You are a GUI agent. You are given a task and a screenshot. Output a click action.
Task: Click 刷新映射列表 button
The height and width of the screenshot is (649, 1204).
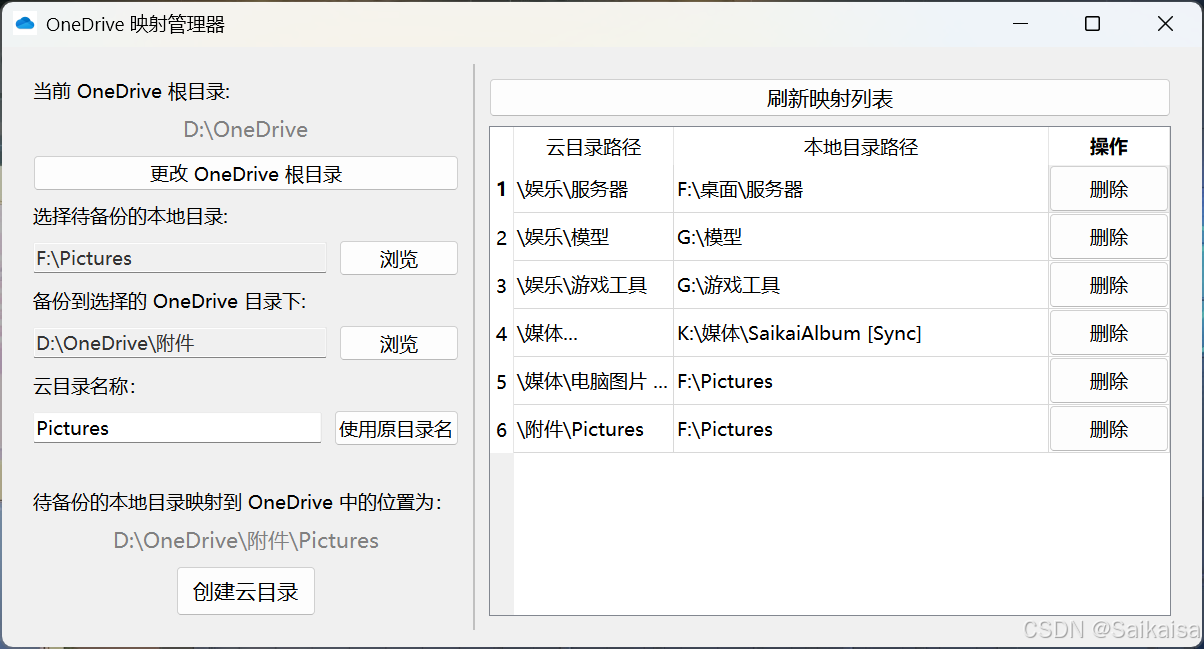click(830, 98)
